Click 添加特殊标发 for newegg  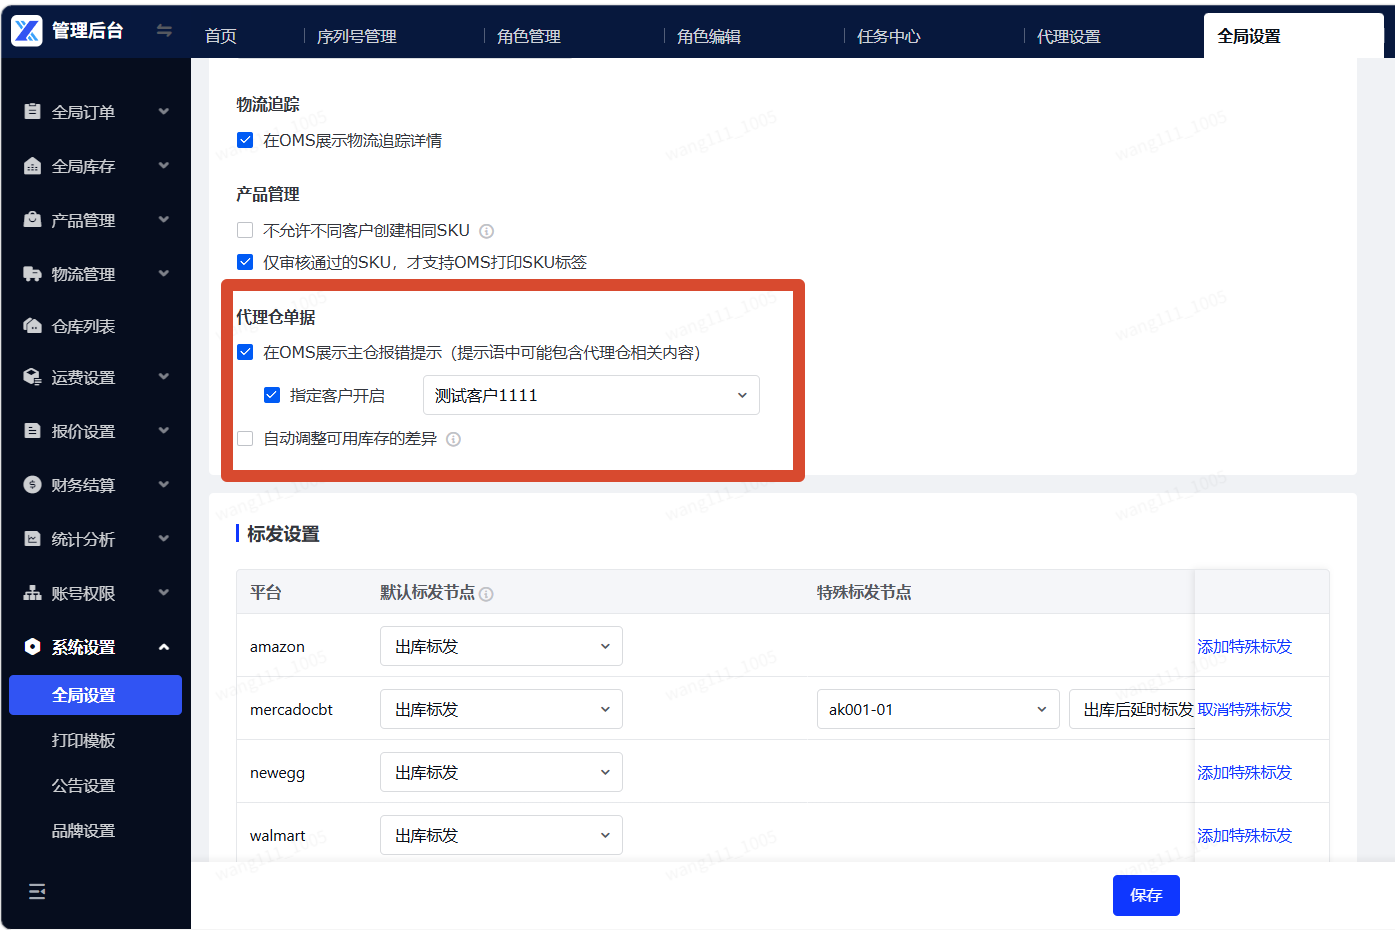(x=1244, y=772)
